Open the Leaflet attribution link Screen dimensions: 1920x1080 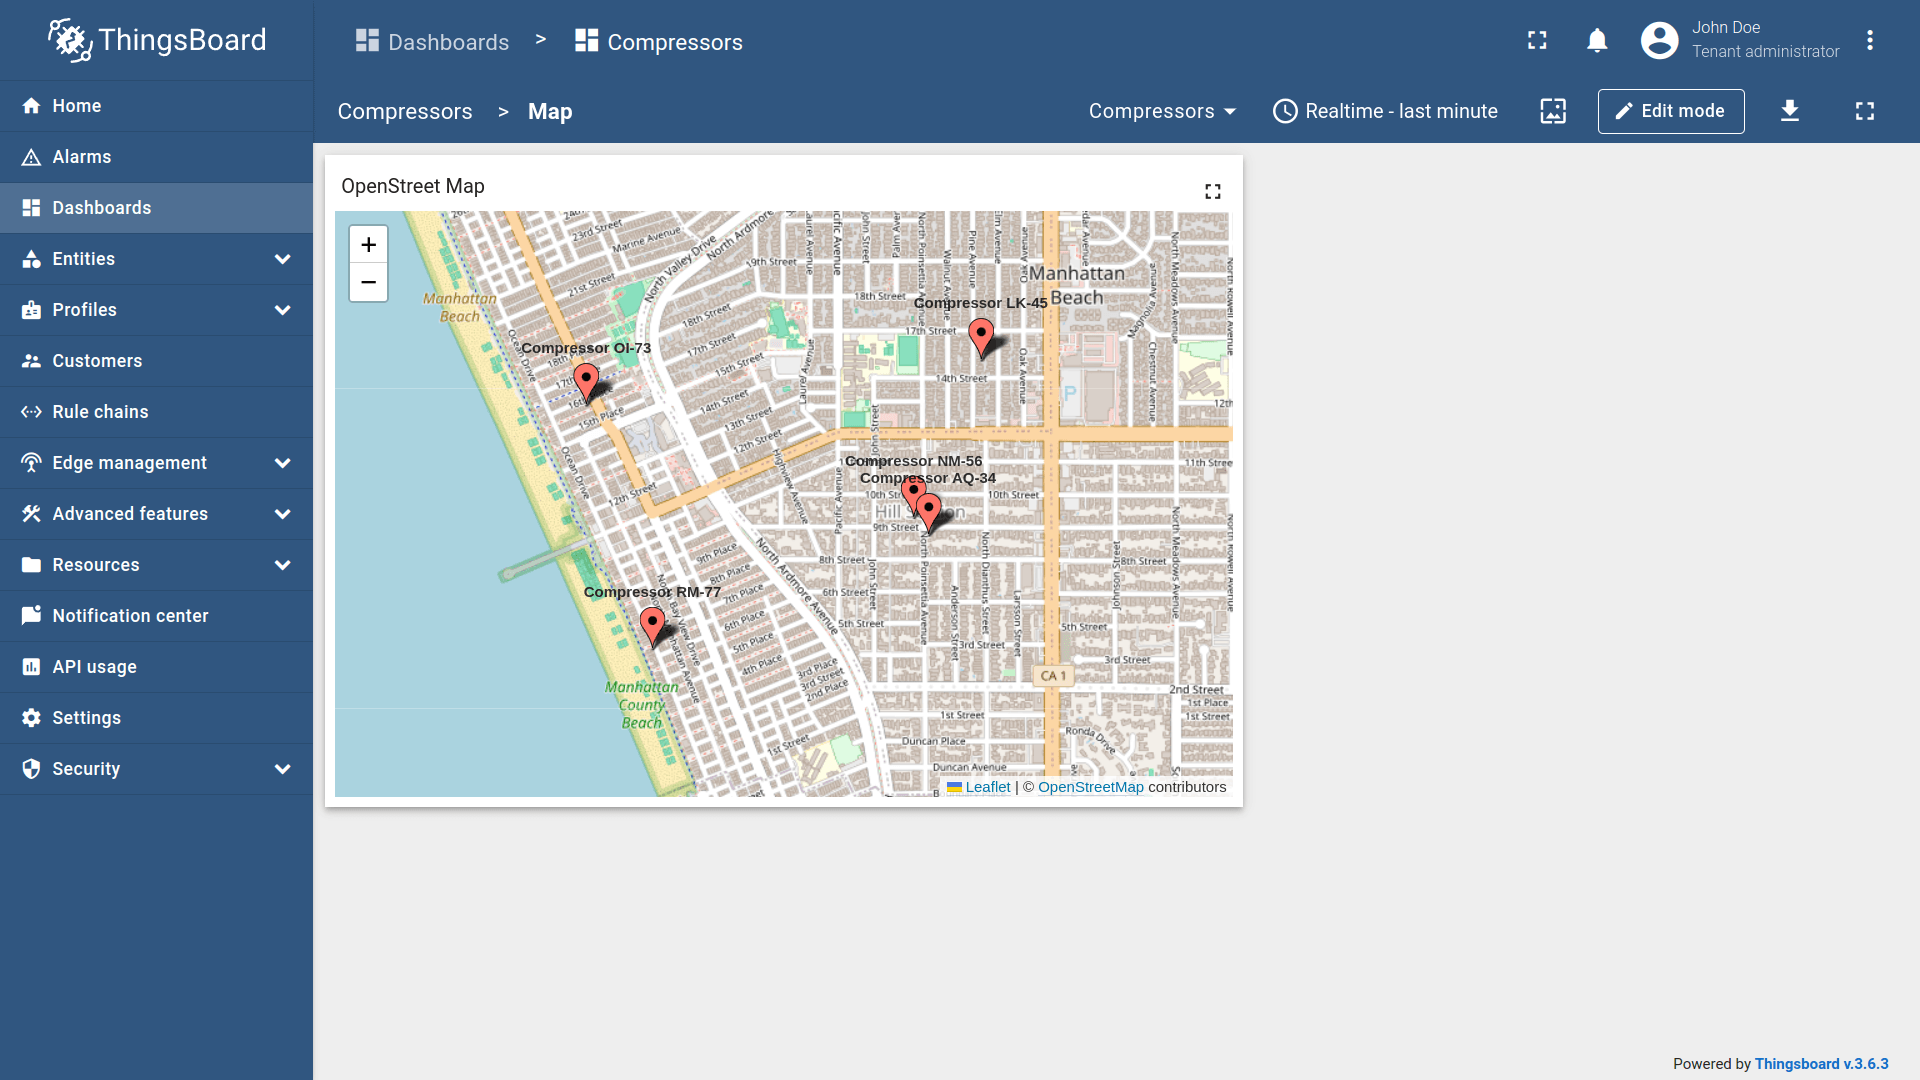[987, 787]
